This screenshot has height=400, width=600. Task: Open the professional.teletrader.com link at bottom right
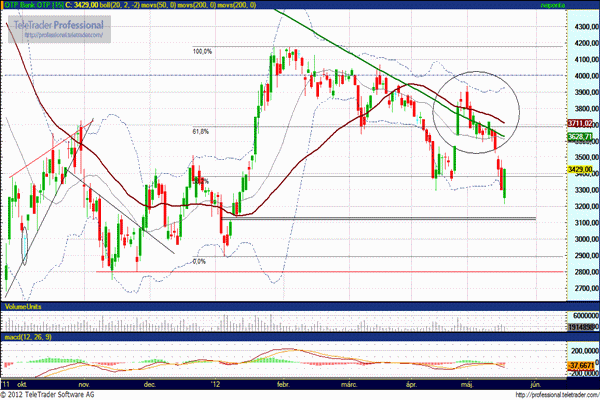click(557, 395)
